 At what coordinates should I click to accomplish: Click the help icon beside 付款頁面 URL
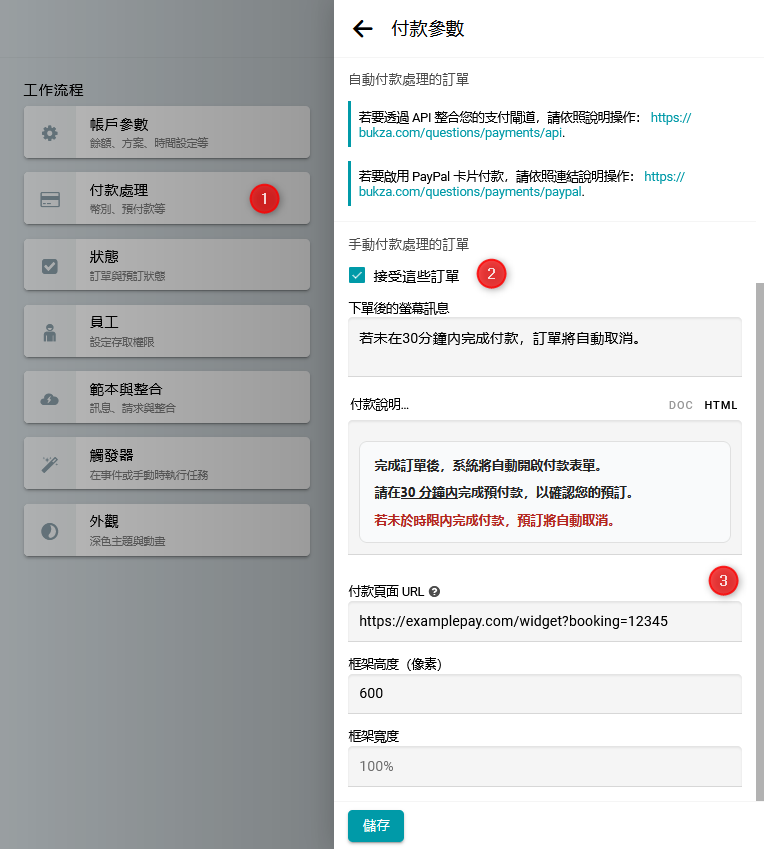434,591
